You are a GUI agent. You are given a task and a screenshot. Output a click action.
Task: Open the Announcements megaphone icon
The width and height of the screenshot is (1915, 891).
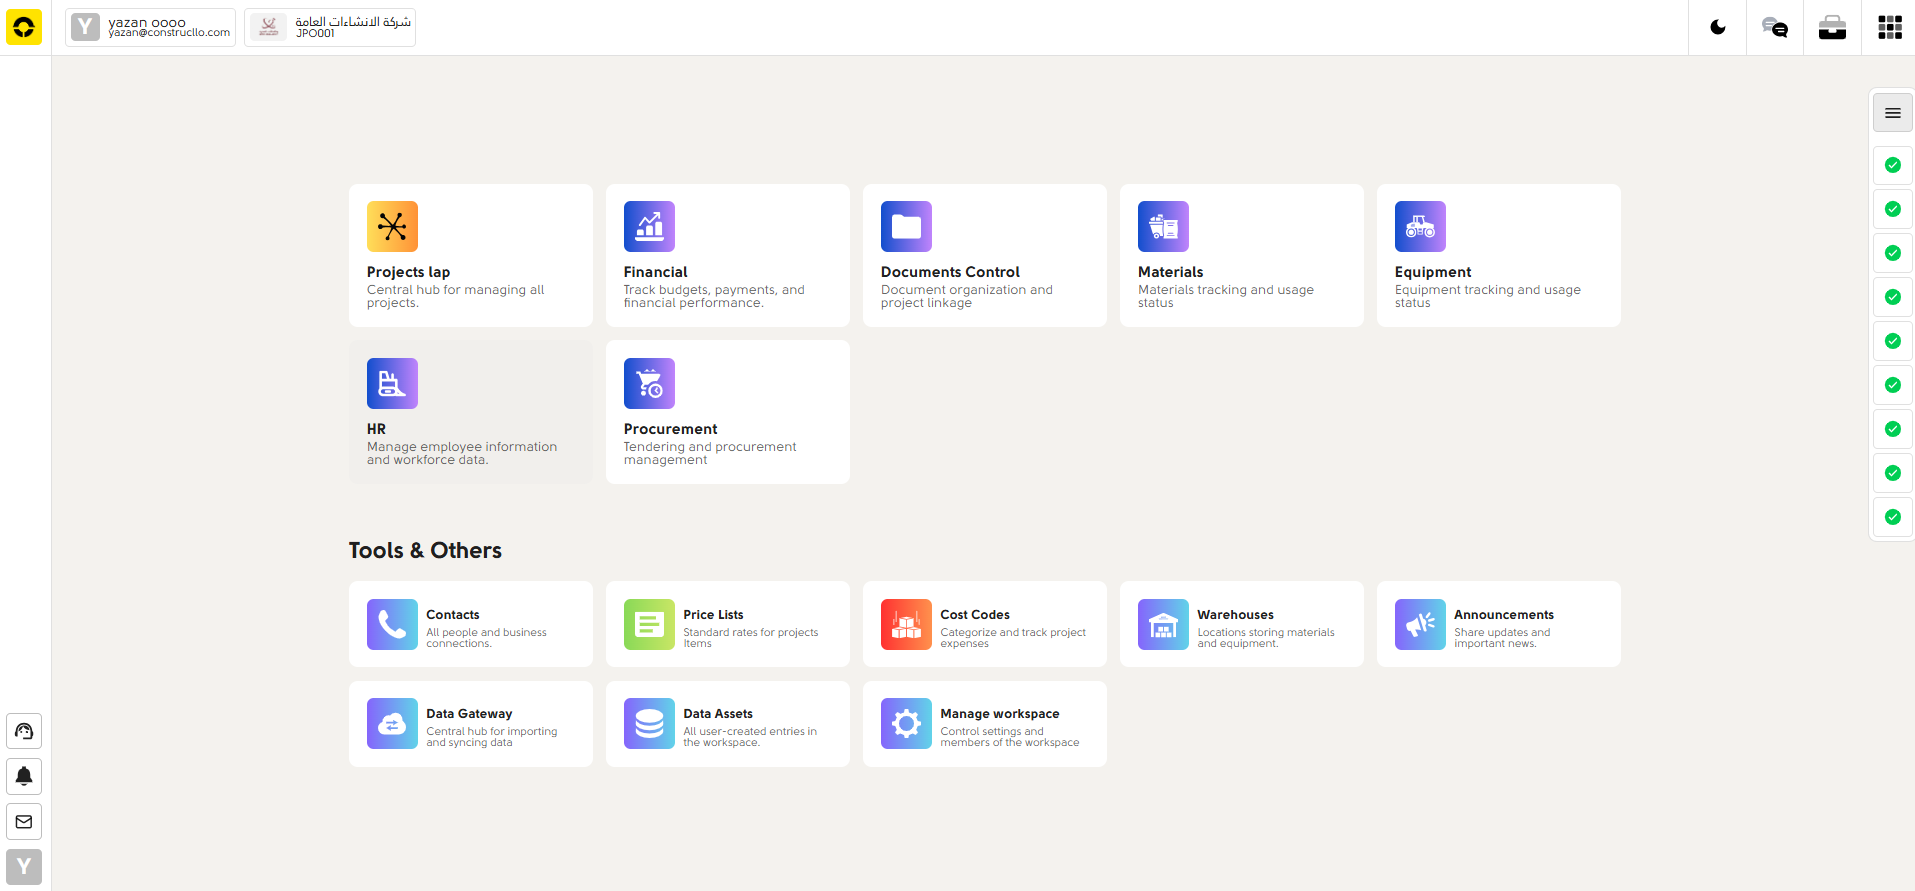[x=1420, y=624]
